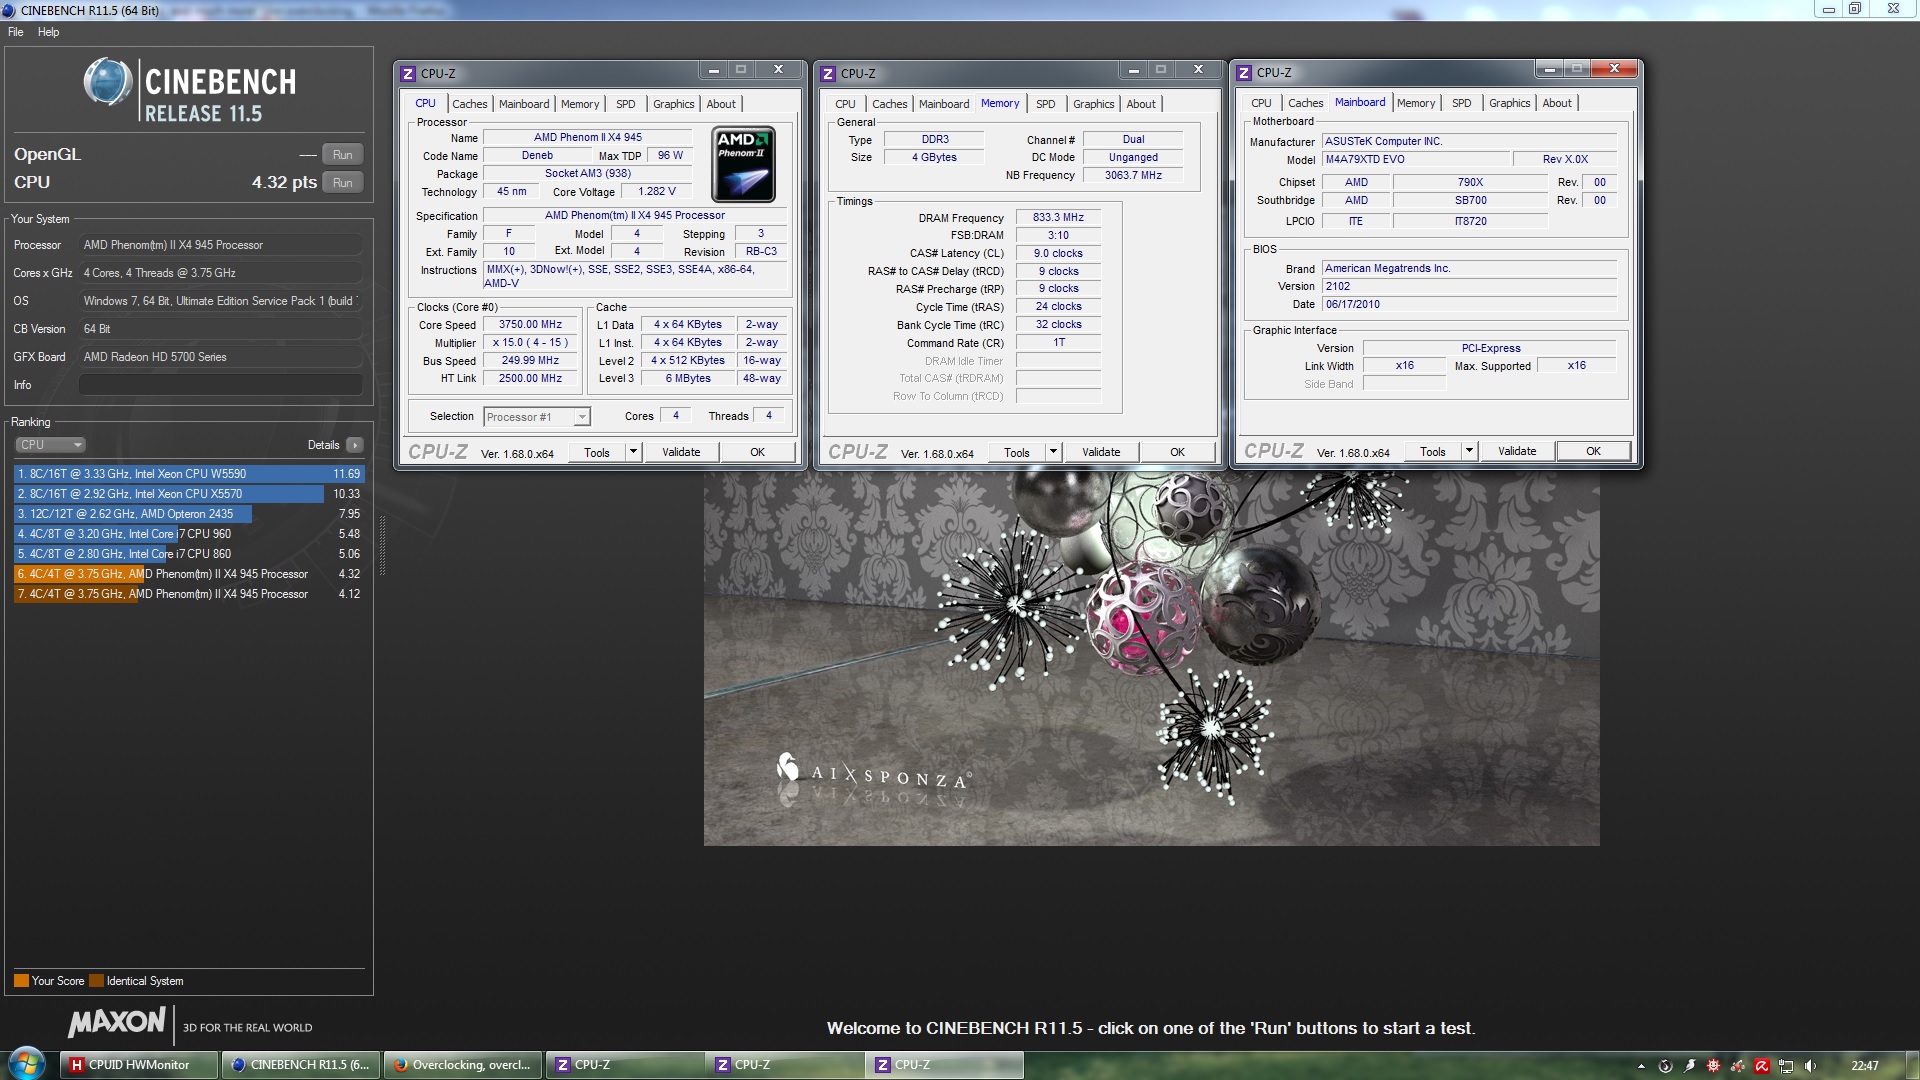Click the Cinebench sphere logo
1920x1080 pixels.
pos(108,81)
